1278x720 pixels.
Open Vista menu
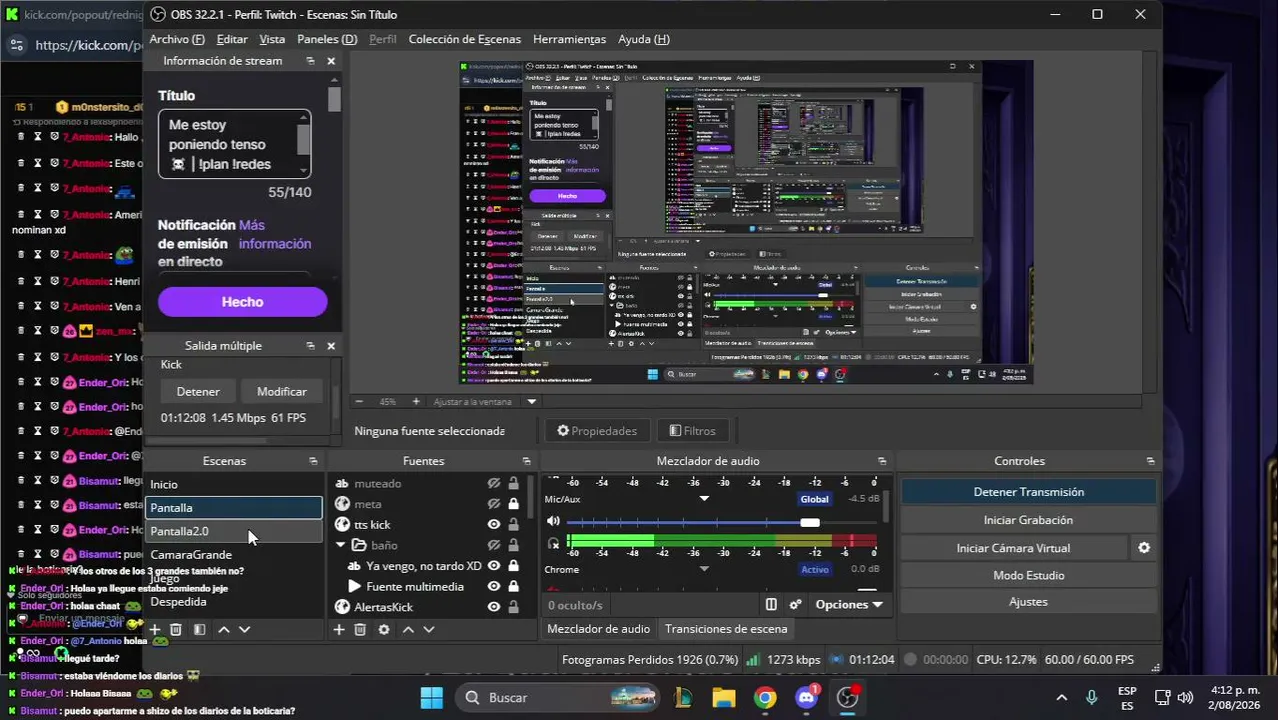(272, 39)
